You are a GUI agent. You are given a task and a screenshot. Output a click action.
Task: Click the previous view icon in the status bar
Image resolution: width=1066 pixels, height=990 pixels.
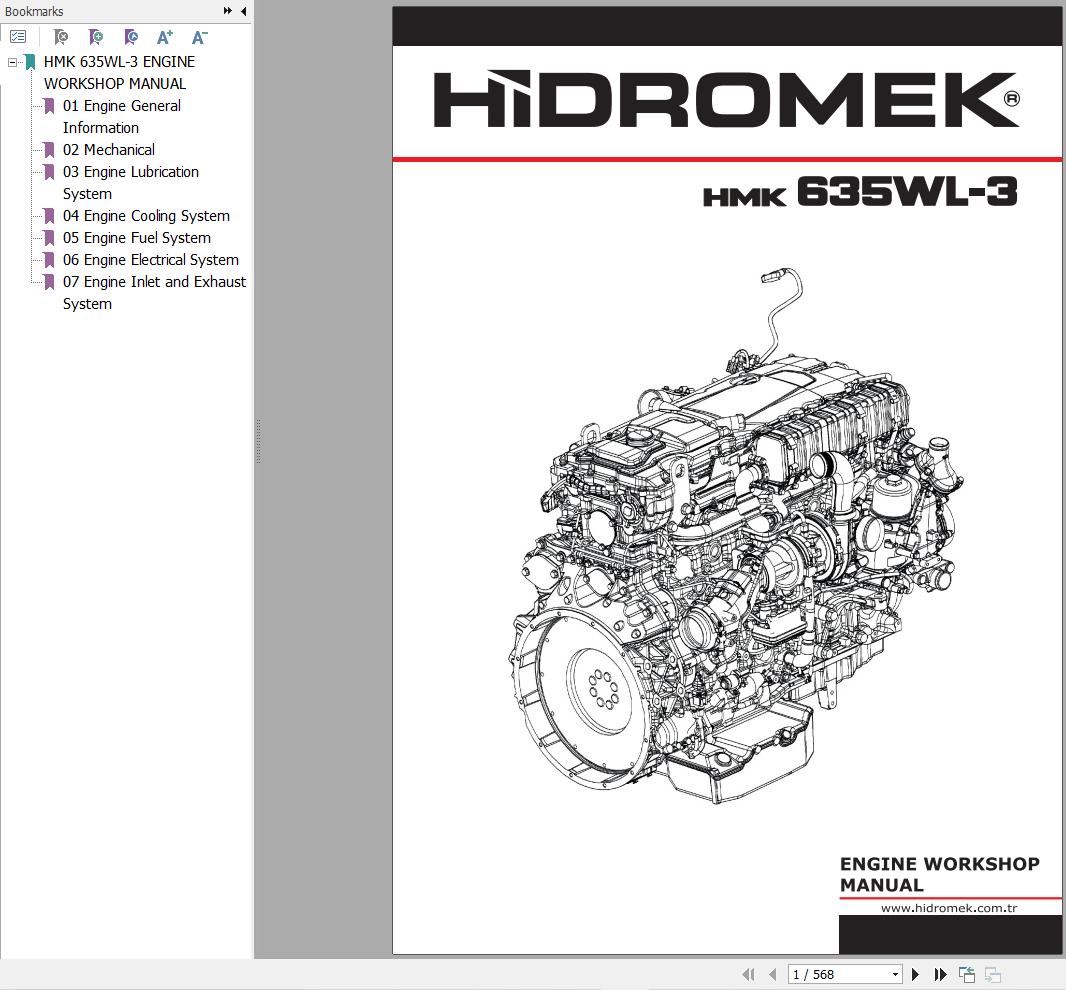966,974
